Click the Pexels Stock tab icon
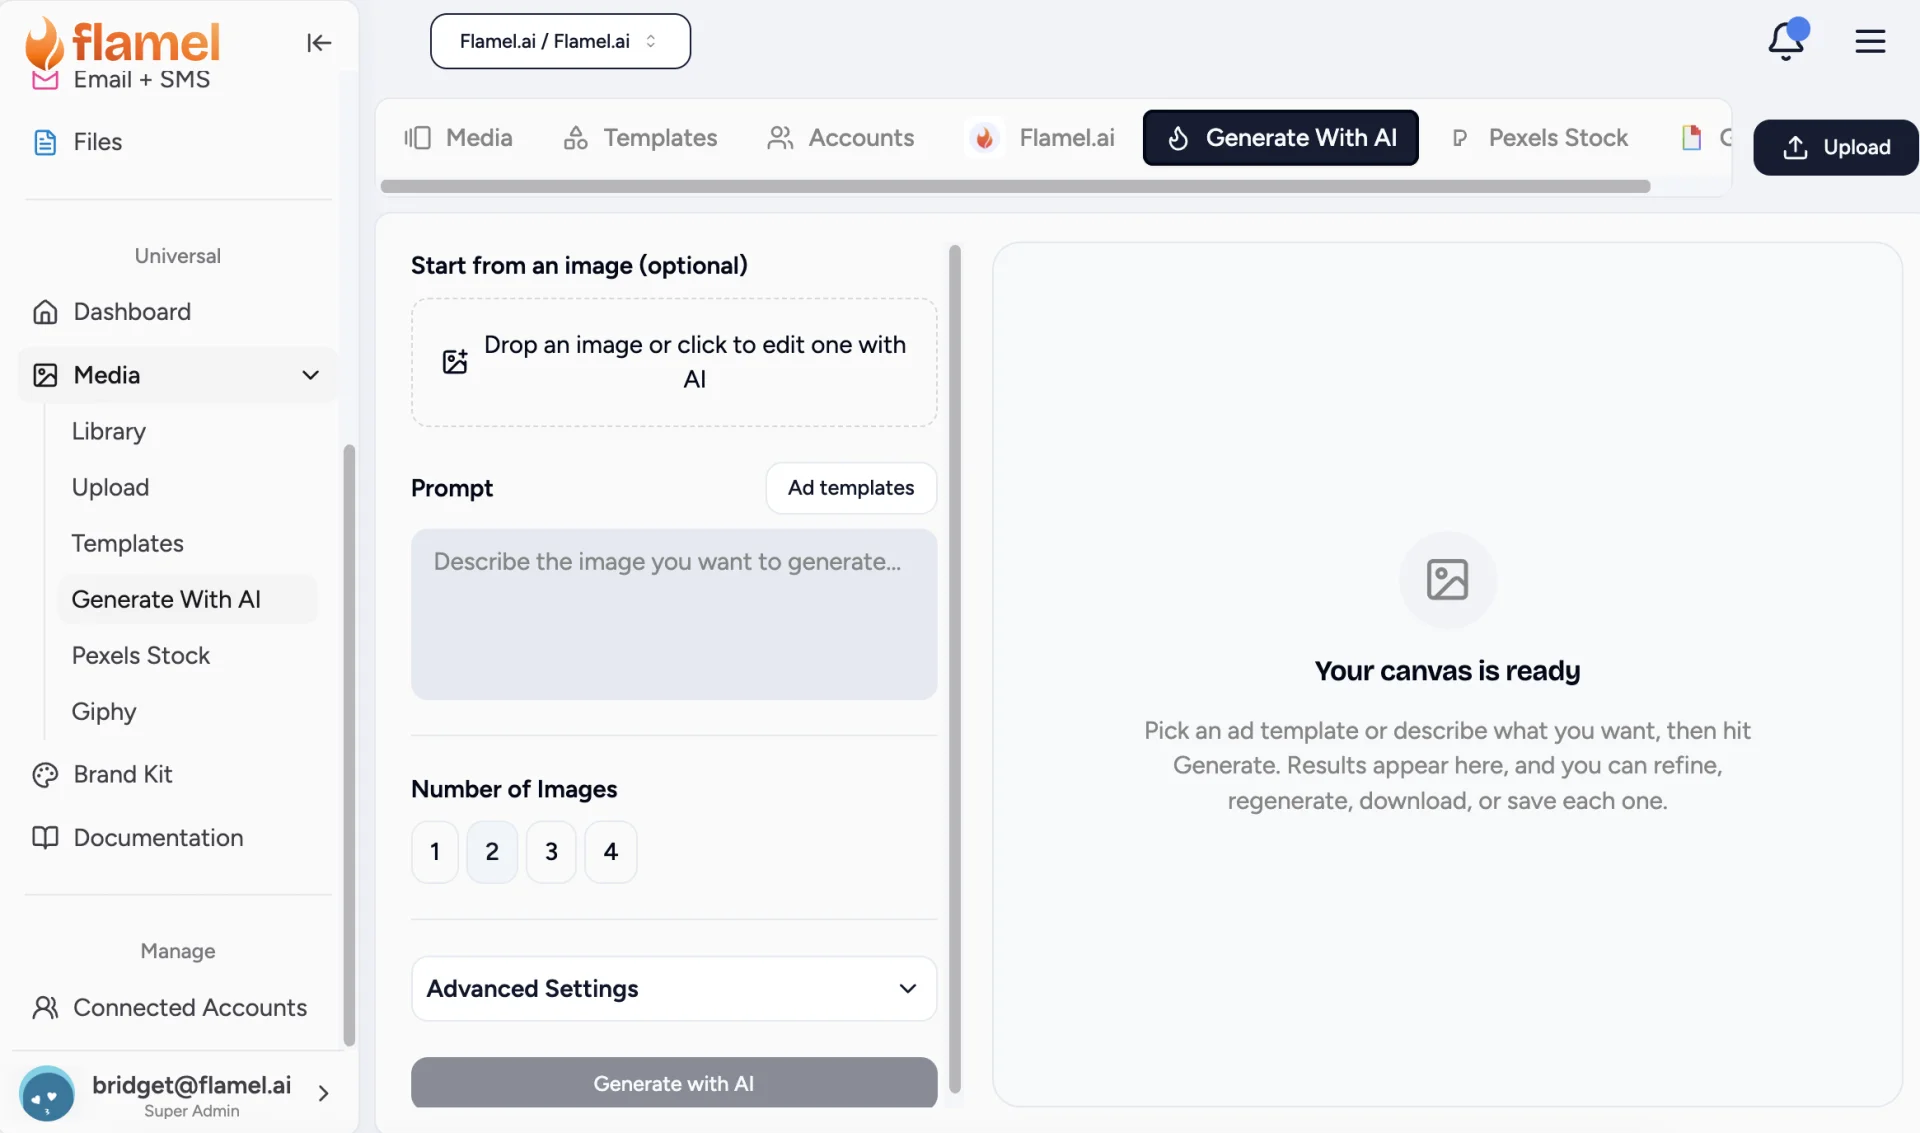Screen dimensions: 1920x1133 [1460, 138]
